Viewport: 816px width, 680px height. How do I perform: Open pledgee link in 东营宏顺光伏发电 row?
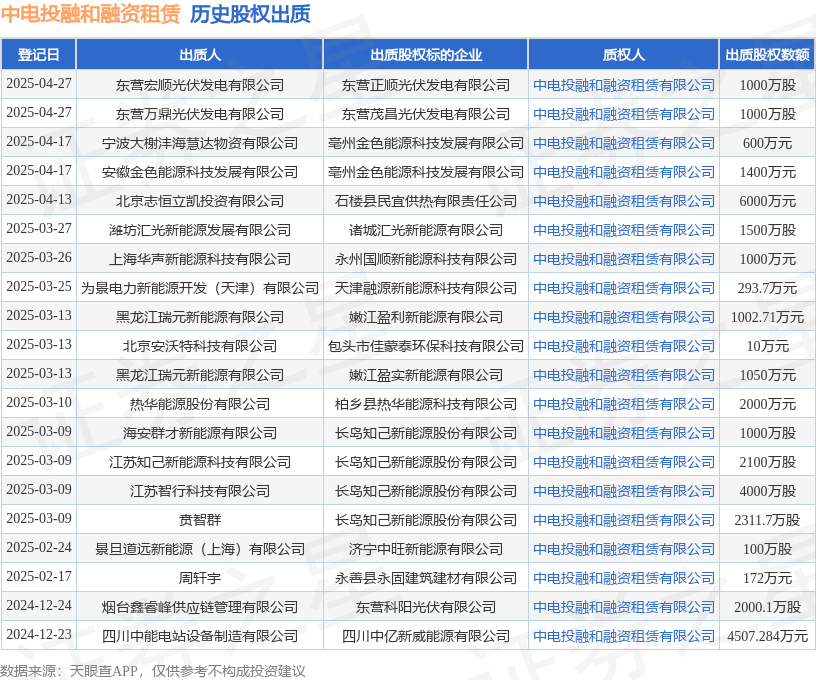click(623, 85)
